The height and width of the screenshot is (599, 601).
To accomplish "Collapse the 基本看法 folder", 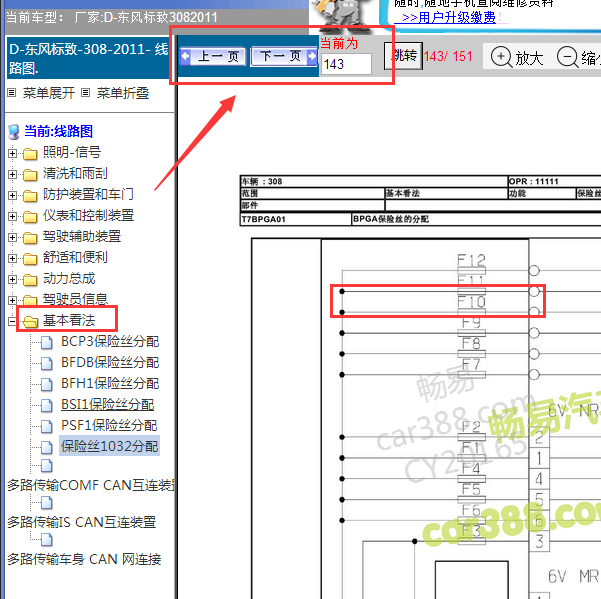I will pyautogui.click(x=12, y=322).
